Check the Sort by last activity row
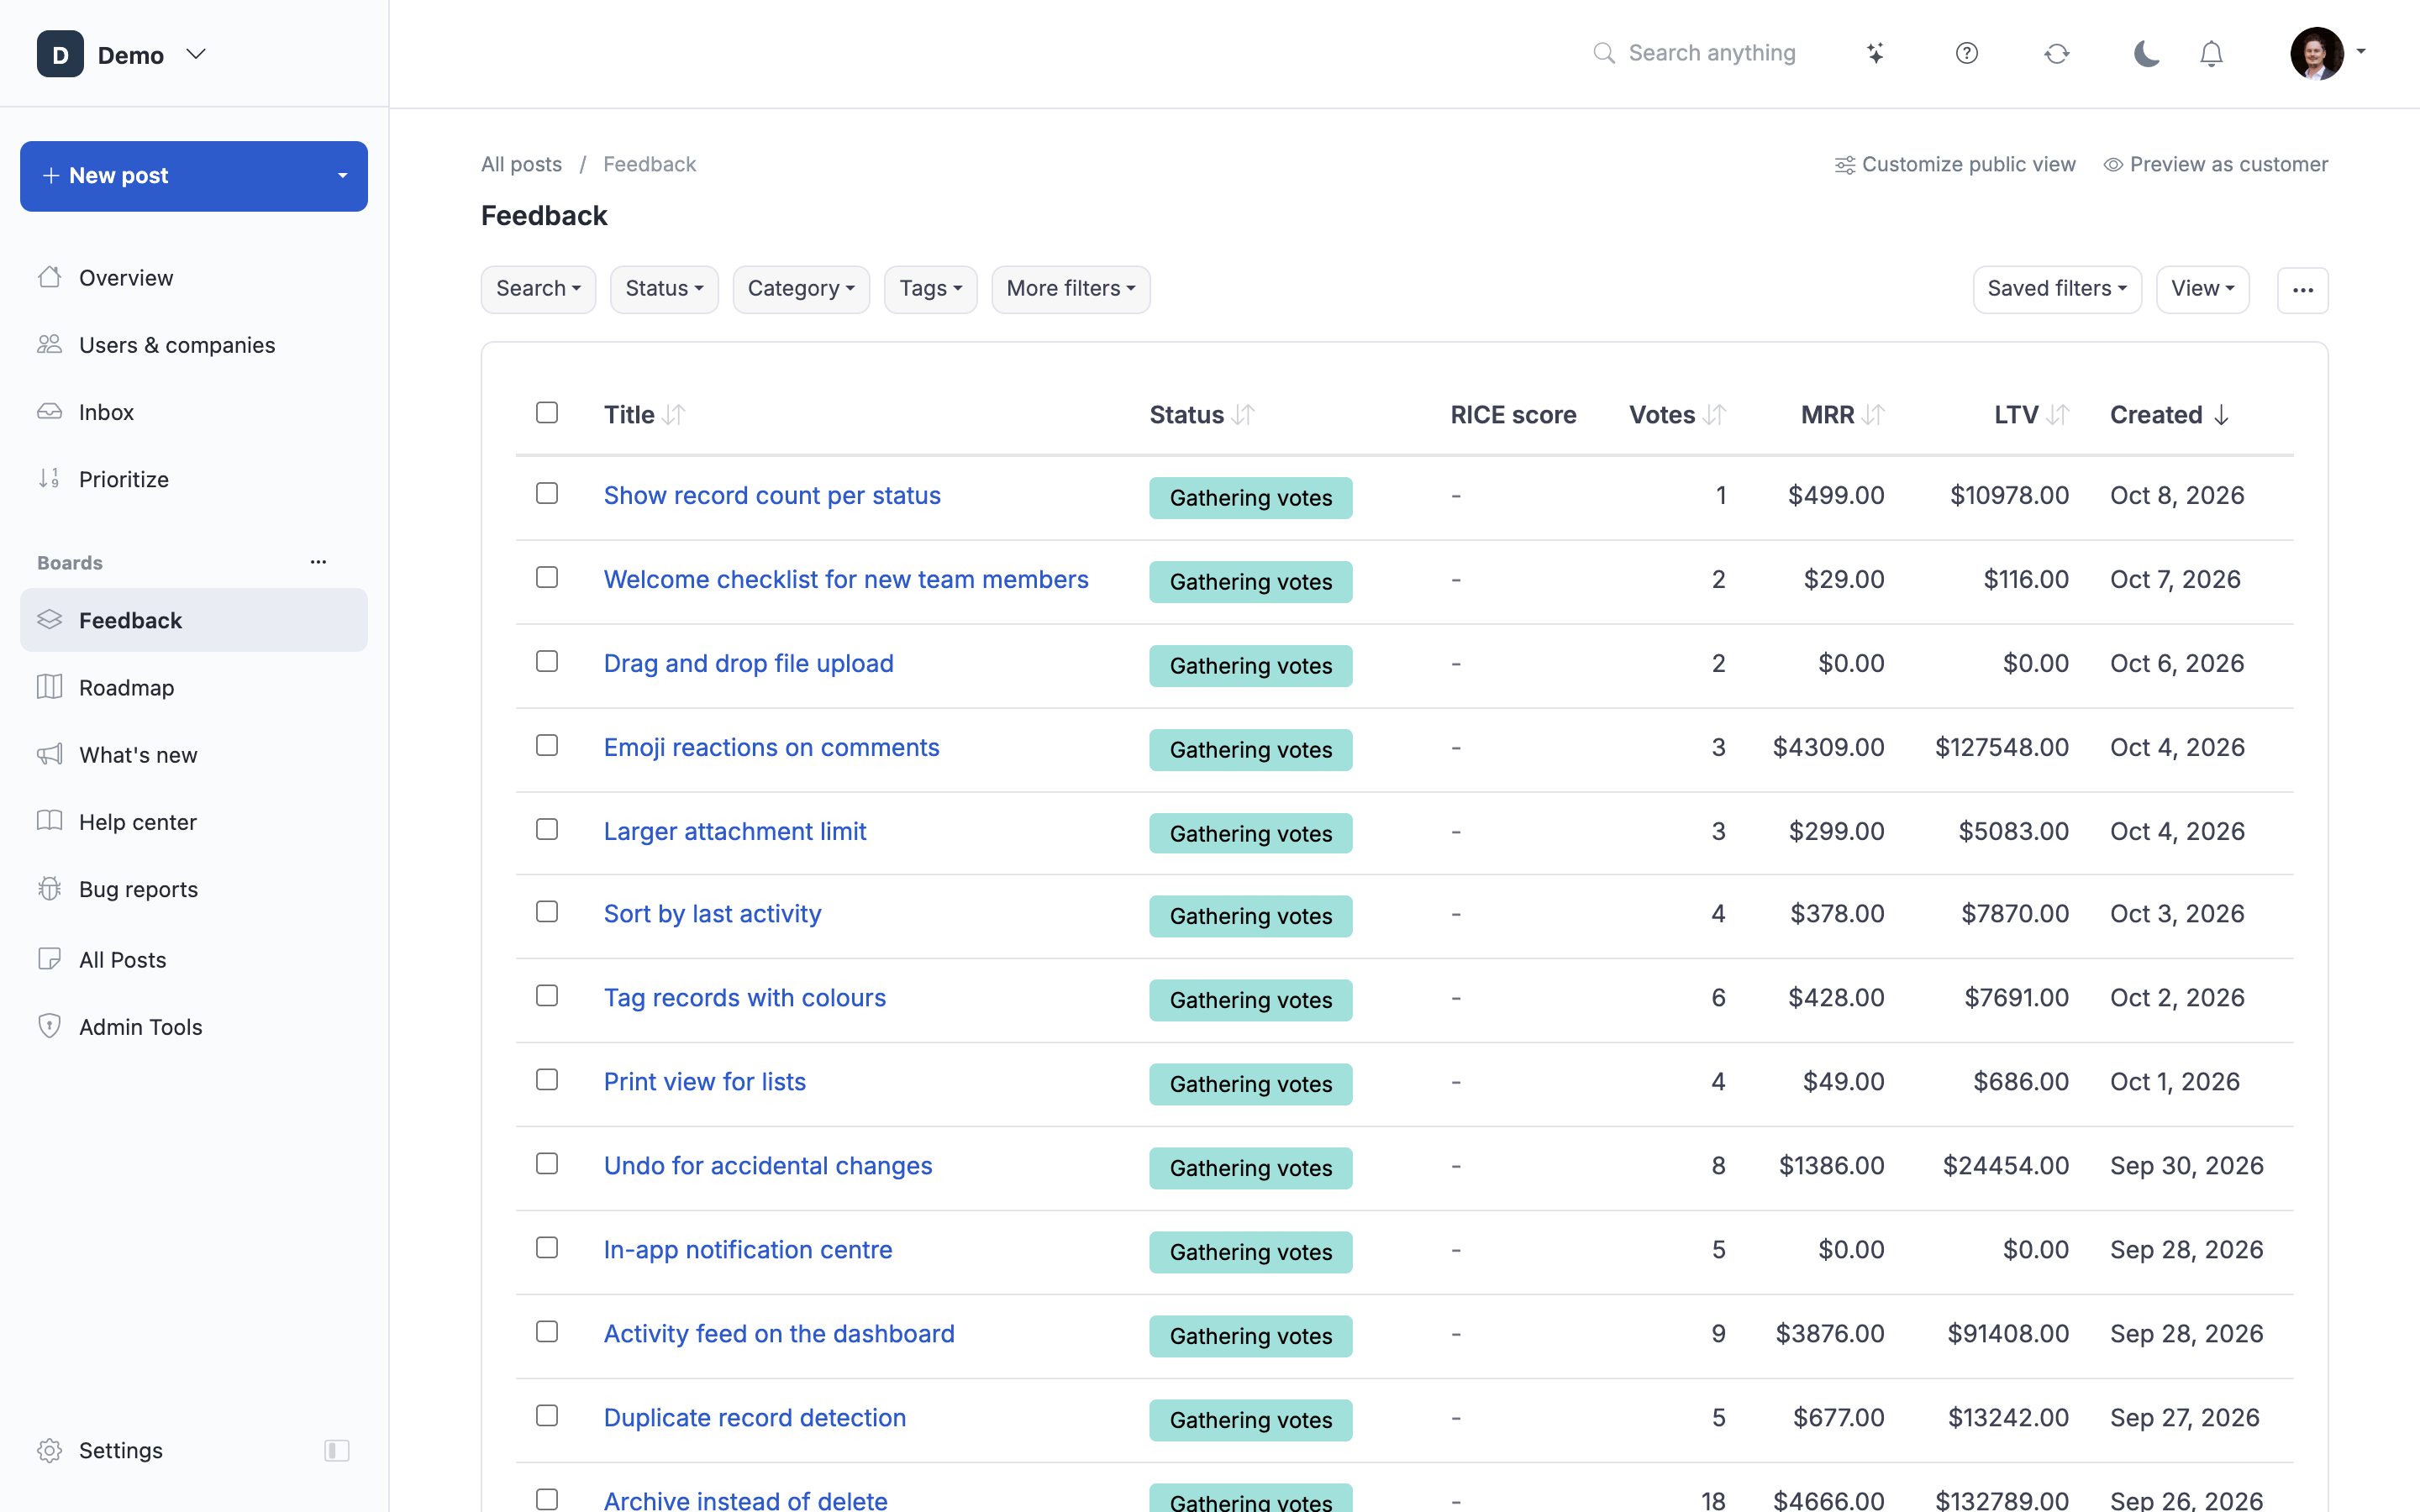 [547, 911]
